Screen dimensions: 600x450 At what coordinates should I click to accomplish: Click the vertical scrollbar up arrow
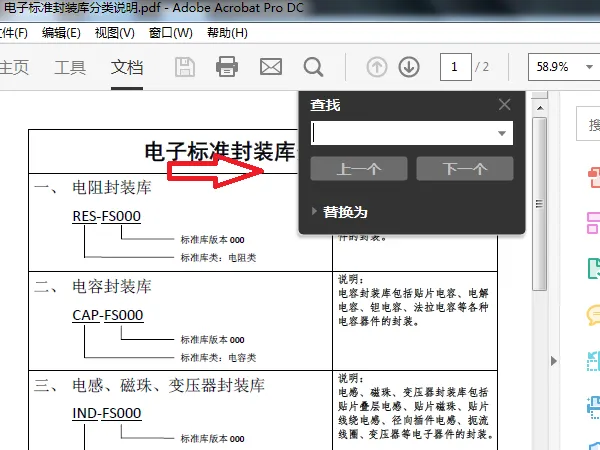[x=540, y=108]
